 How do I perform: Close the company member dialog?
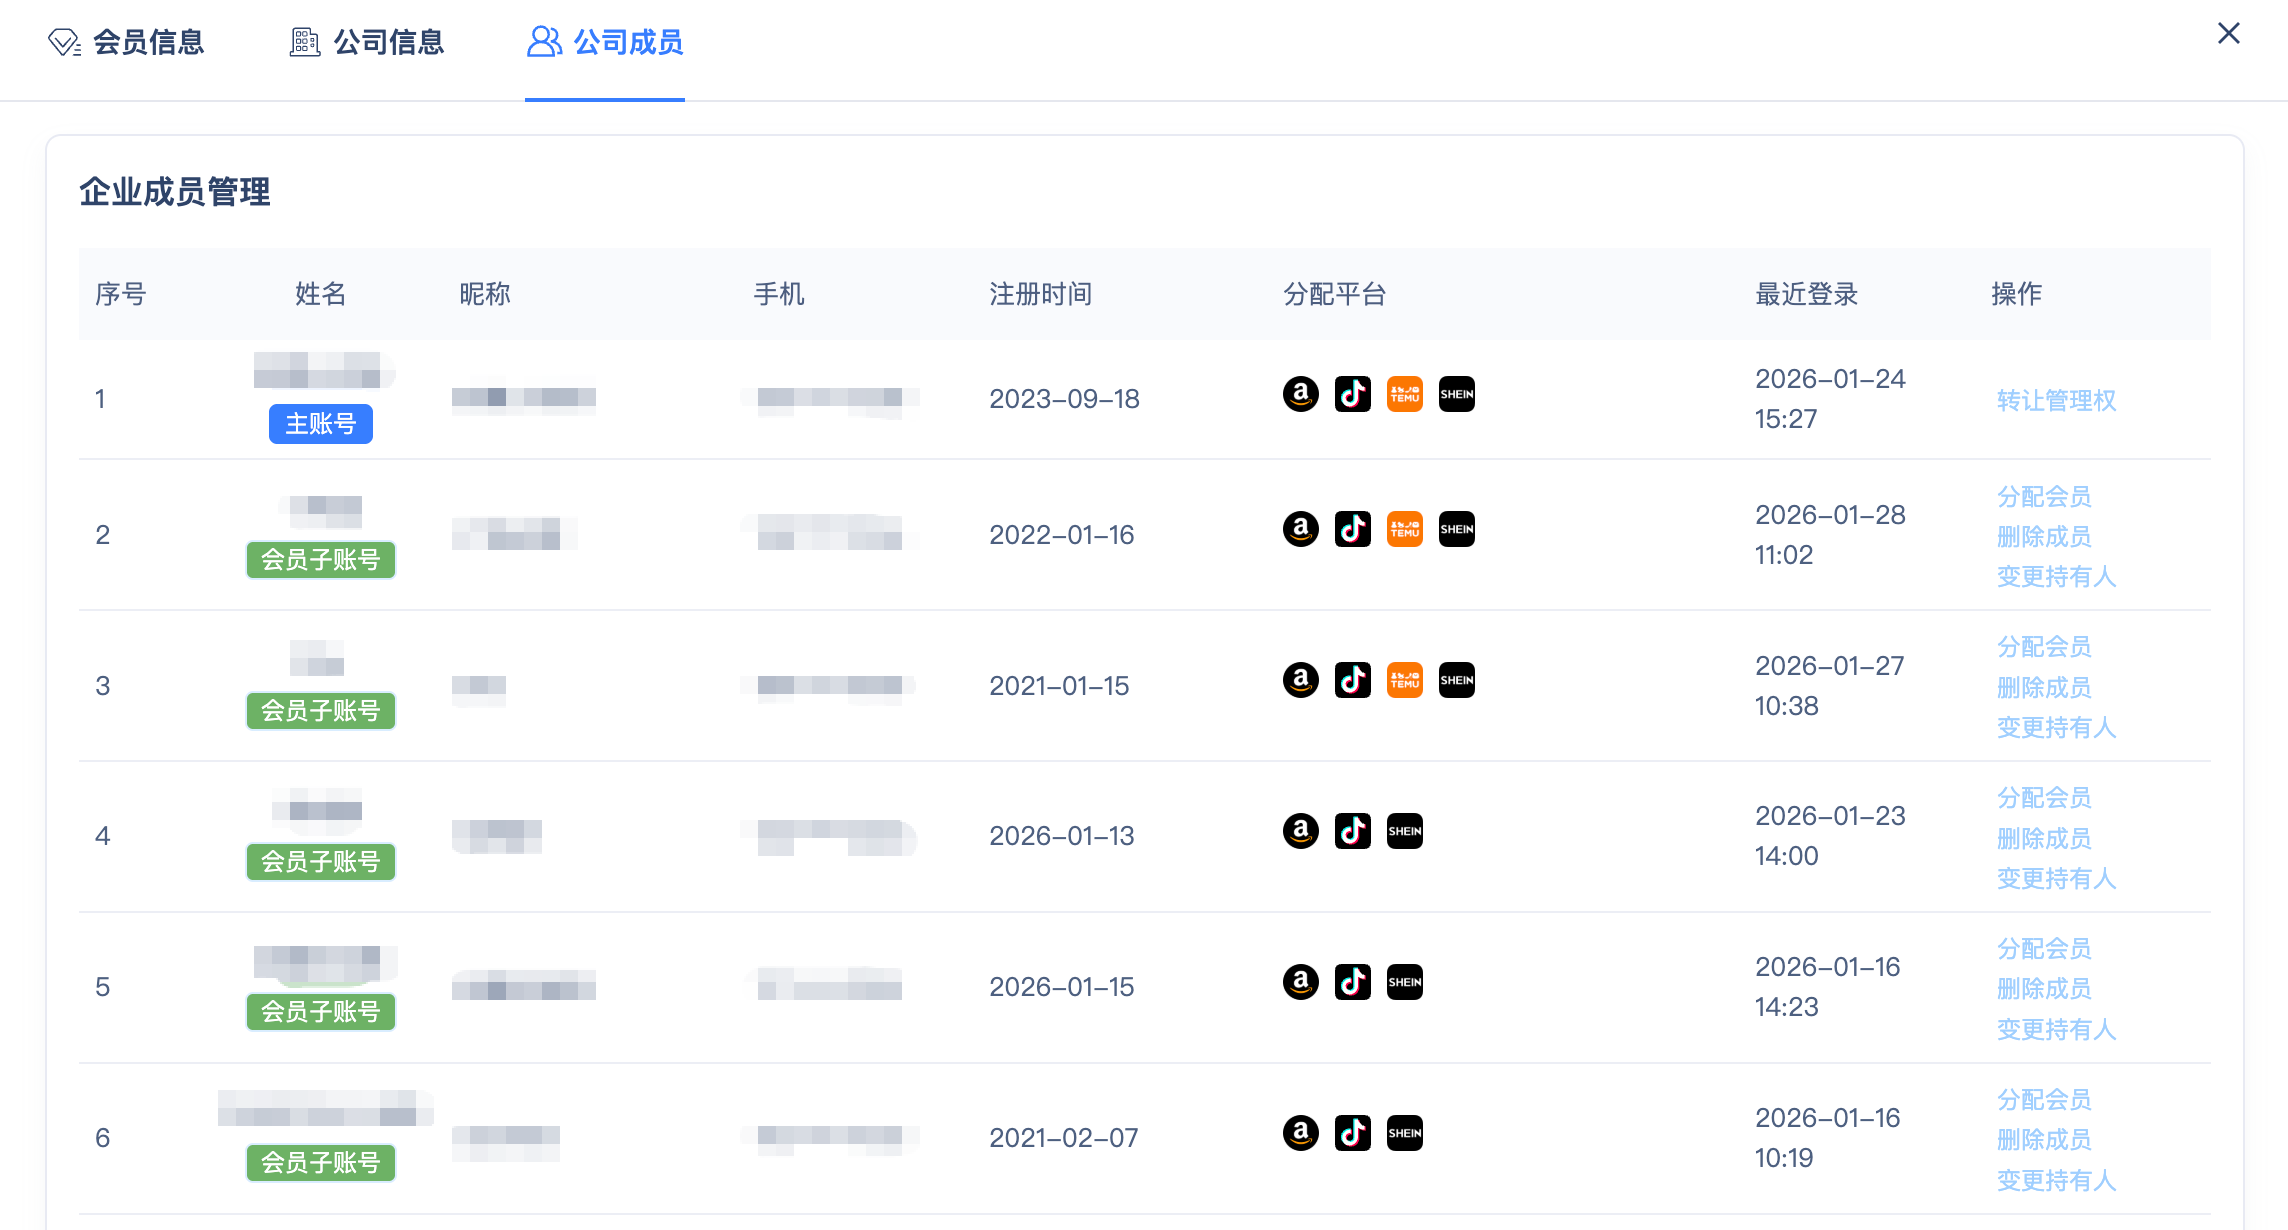(2228, 34)
